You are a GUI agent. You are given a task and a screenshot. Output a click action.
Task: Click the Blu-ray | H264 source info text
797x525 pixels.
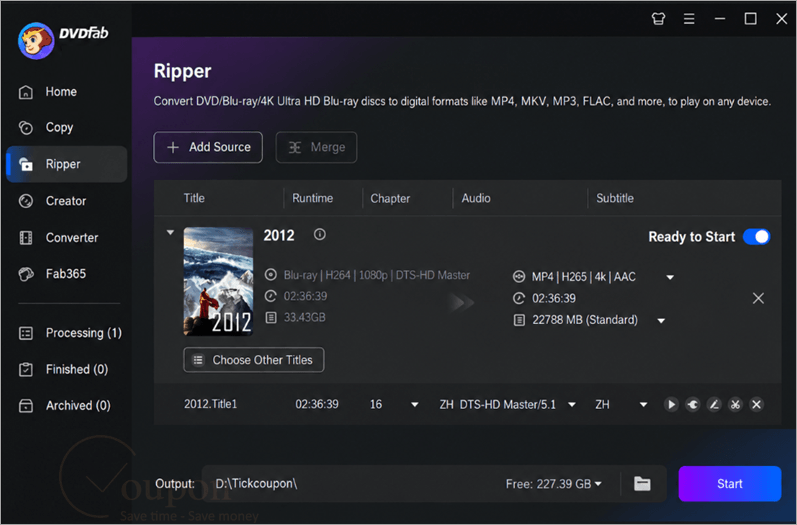click(x=377, y=275)
